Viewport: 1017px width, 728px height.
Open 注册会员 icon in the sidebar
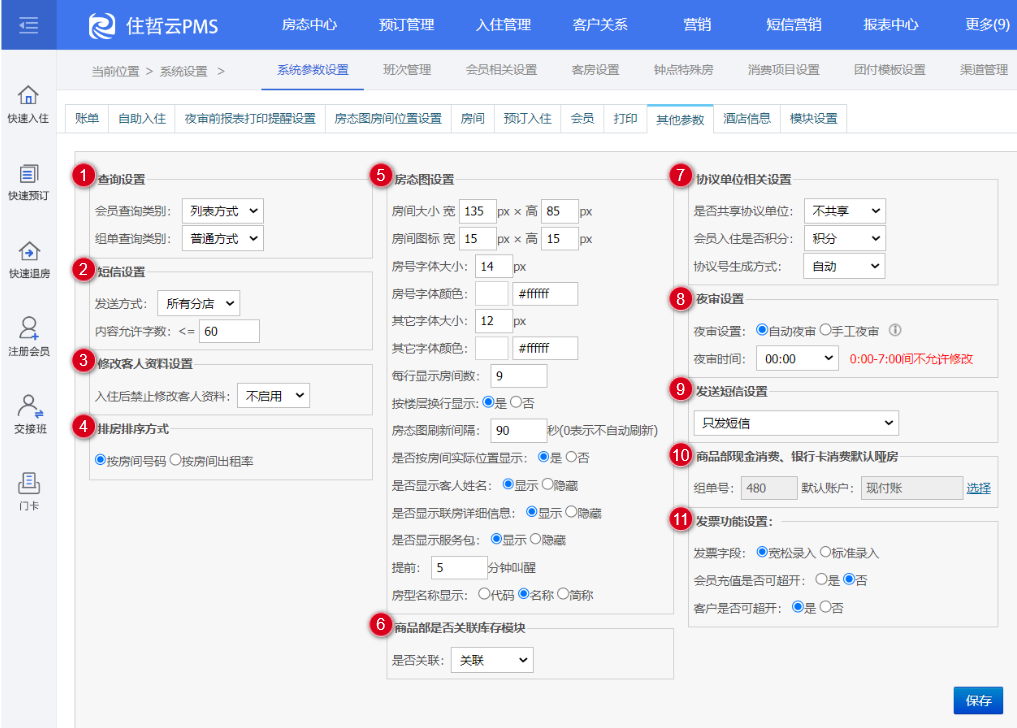pyautogui.click(x=29, y=328)
